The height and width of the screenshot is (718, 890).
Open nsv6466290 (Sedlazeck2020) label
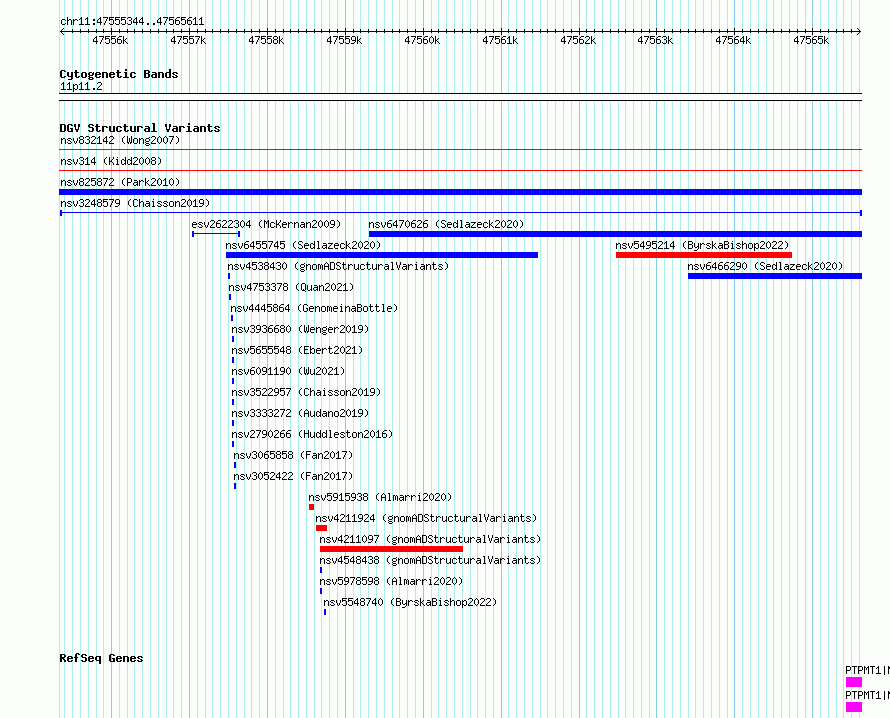[765, 266]
